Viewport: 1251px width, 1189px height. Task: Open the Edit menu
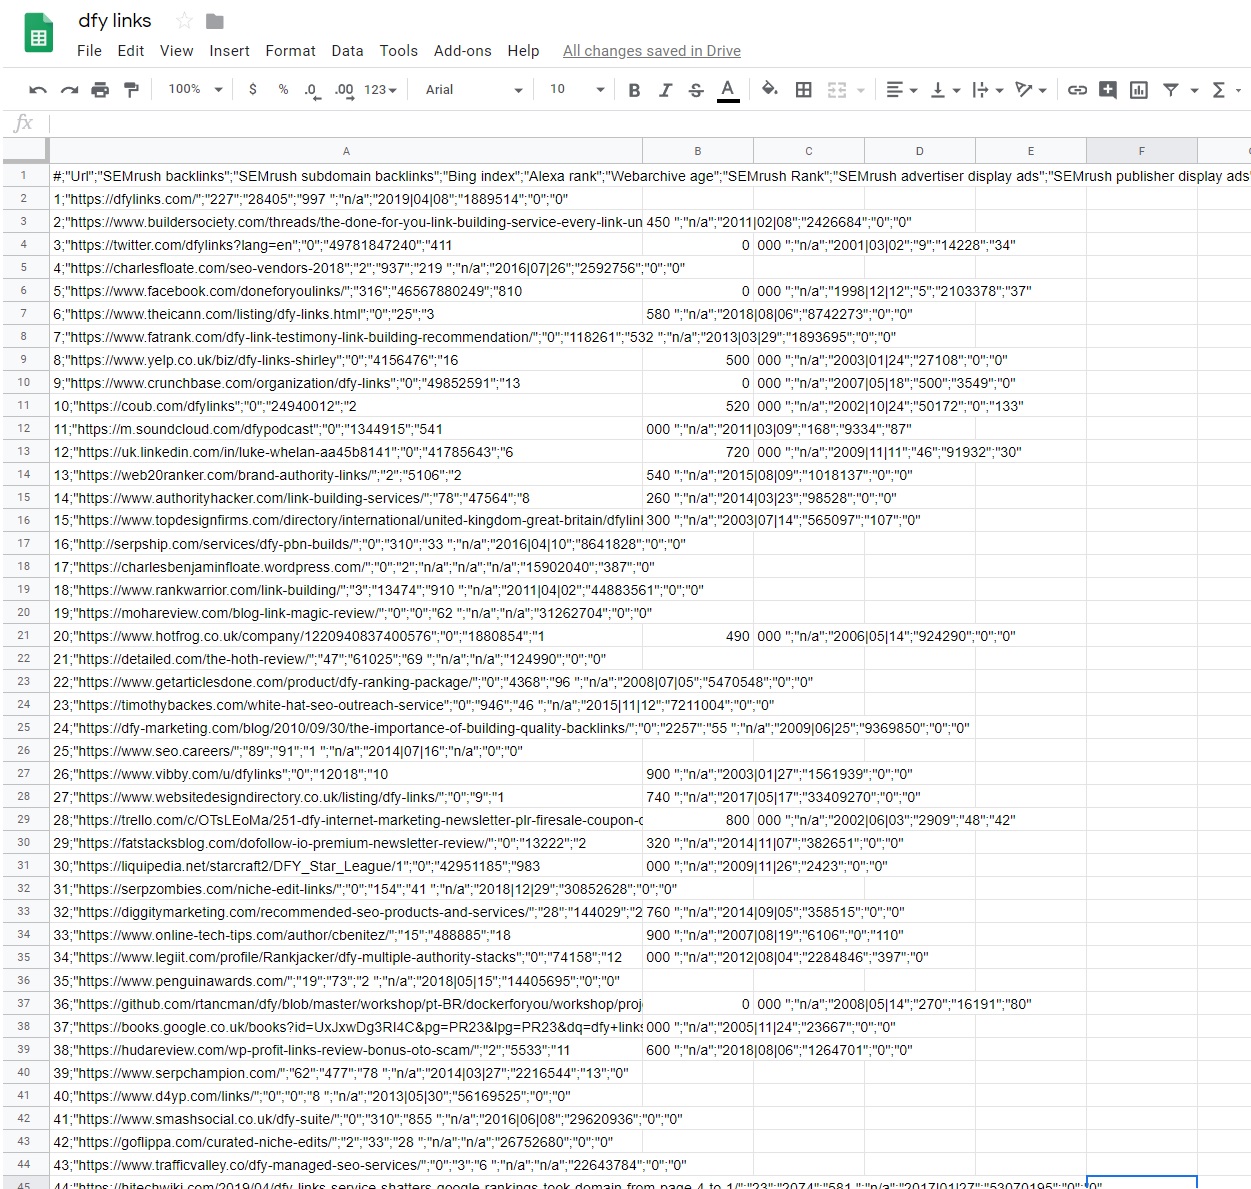point(131,51)
